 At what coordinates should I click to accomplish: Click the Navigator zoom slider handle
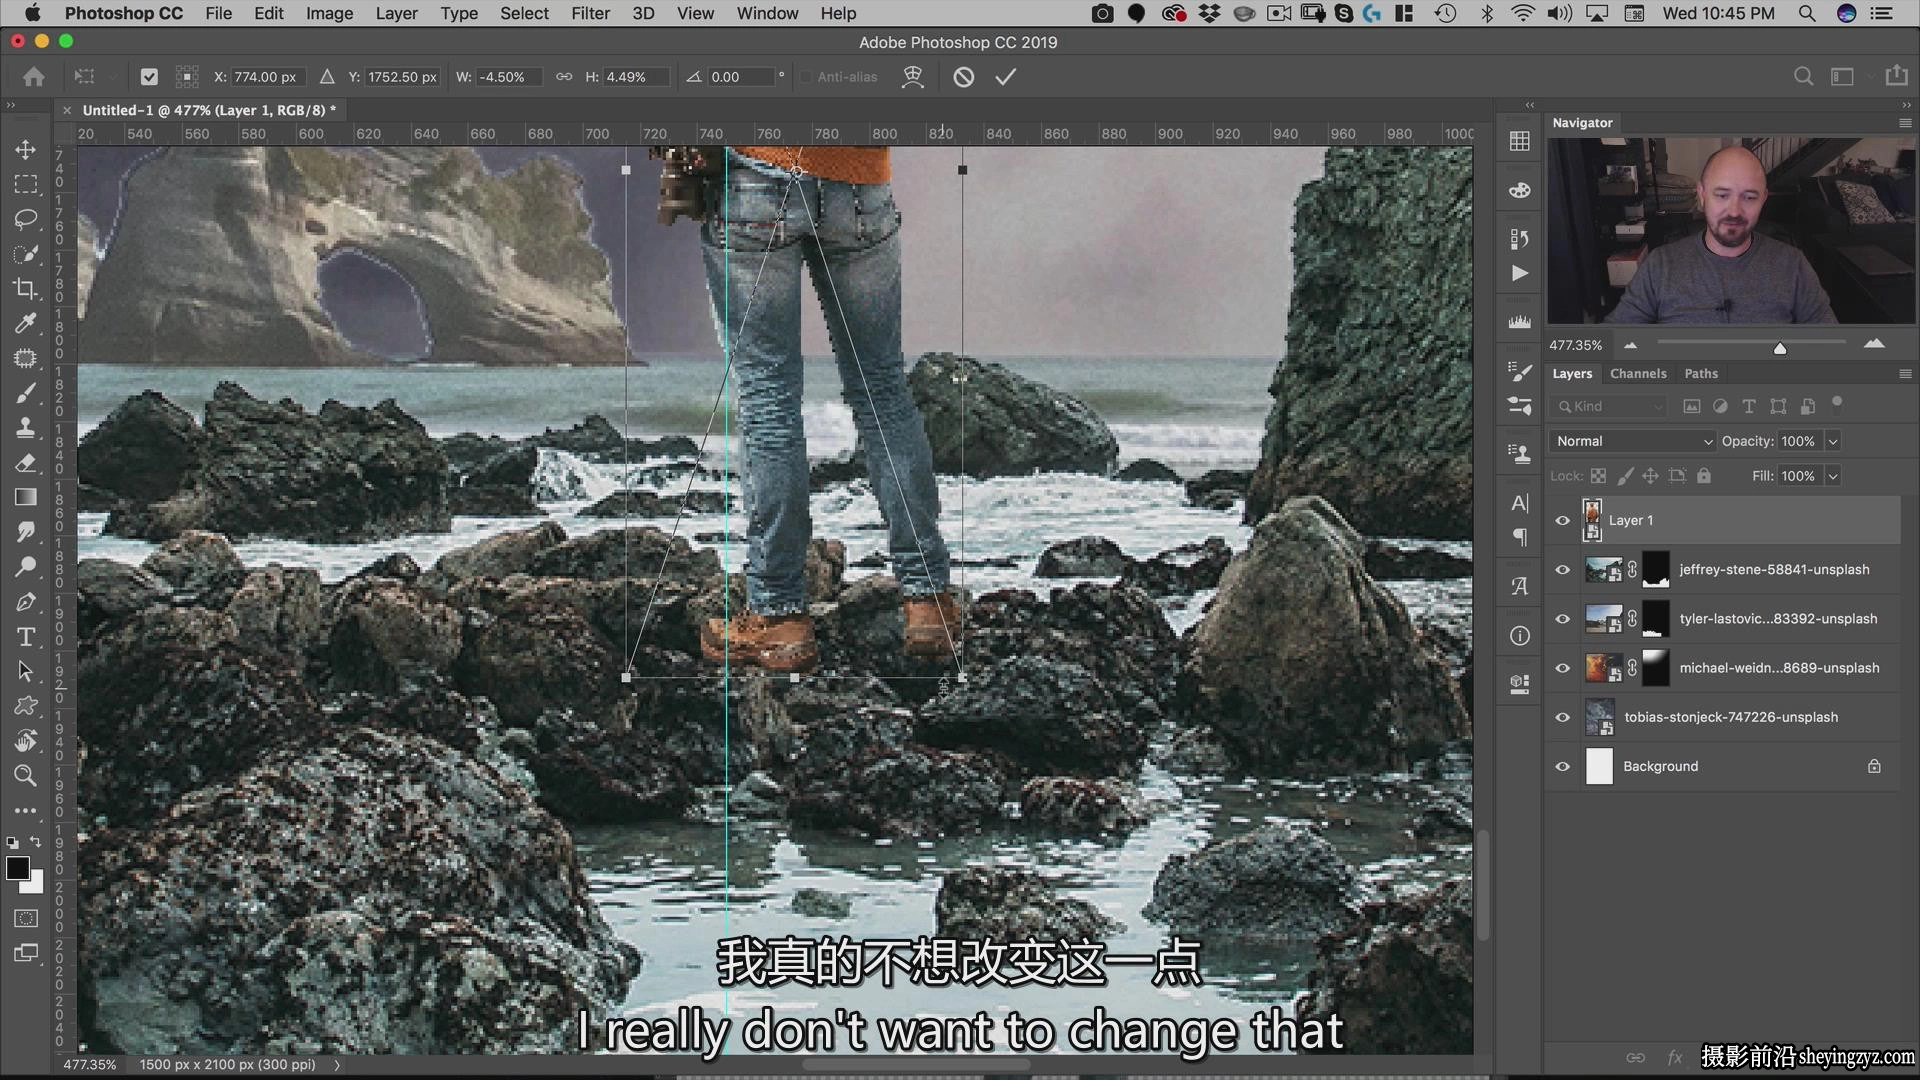click(1780, 348)
